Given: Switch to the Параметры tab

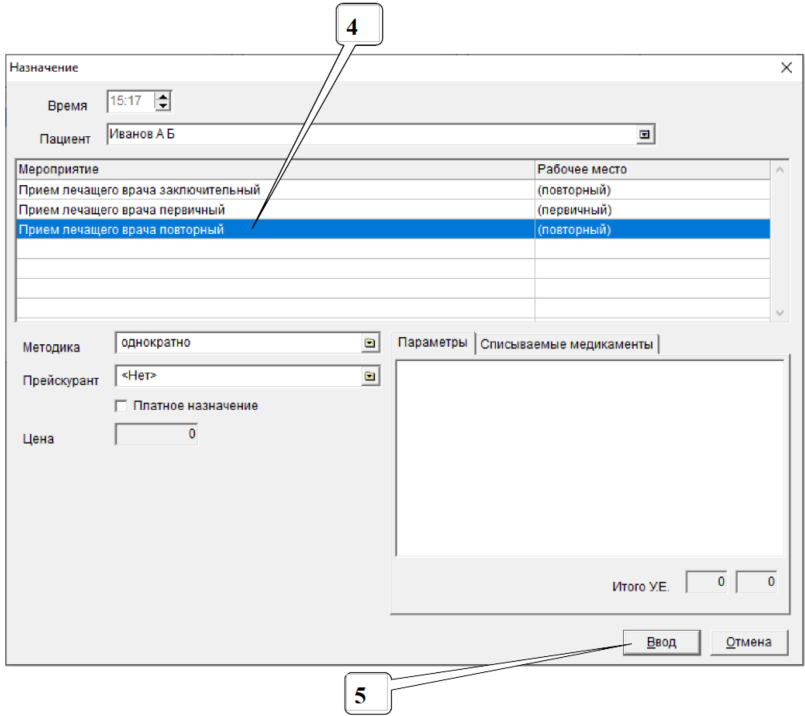Looking at the screenshot, I should click(x=432, y=343).
